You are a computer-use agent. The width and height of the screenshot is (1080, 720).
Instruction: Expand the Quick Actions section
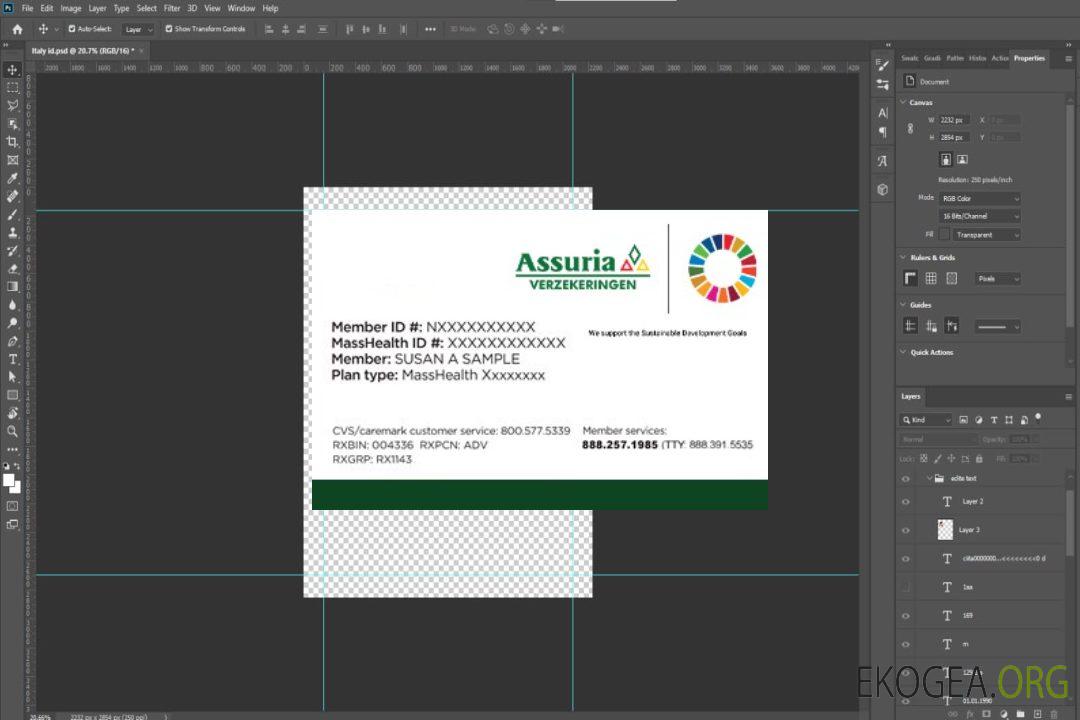click(x=904, y=352)
